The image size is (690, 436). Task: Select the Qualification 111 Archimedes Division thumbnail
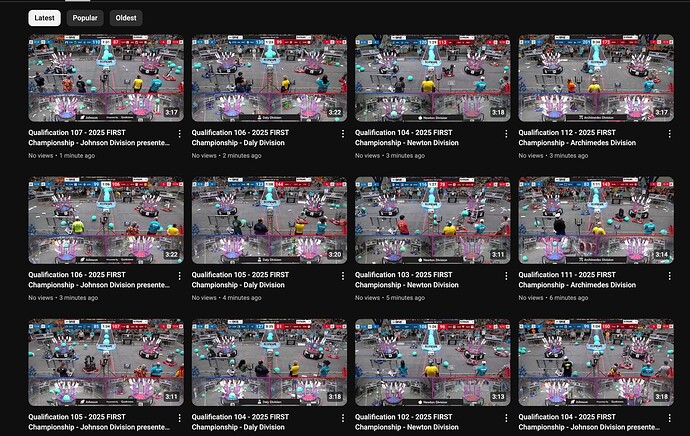point(596,220)
